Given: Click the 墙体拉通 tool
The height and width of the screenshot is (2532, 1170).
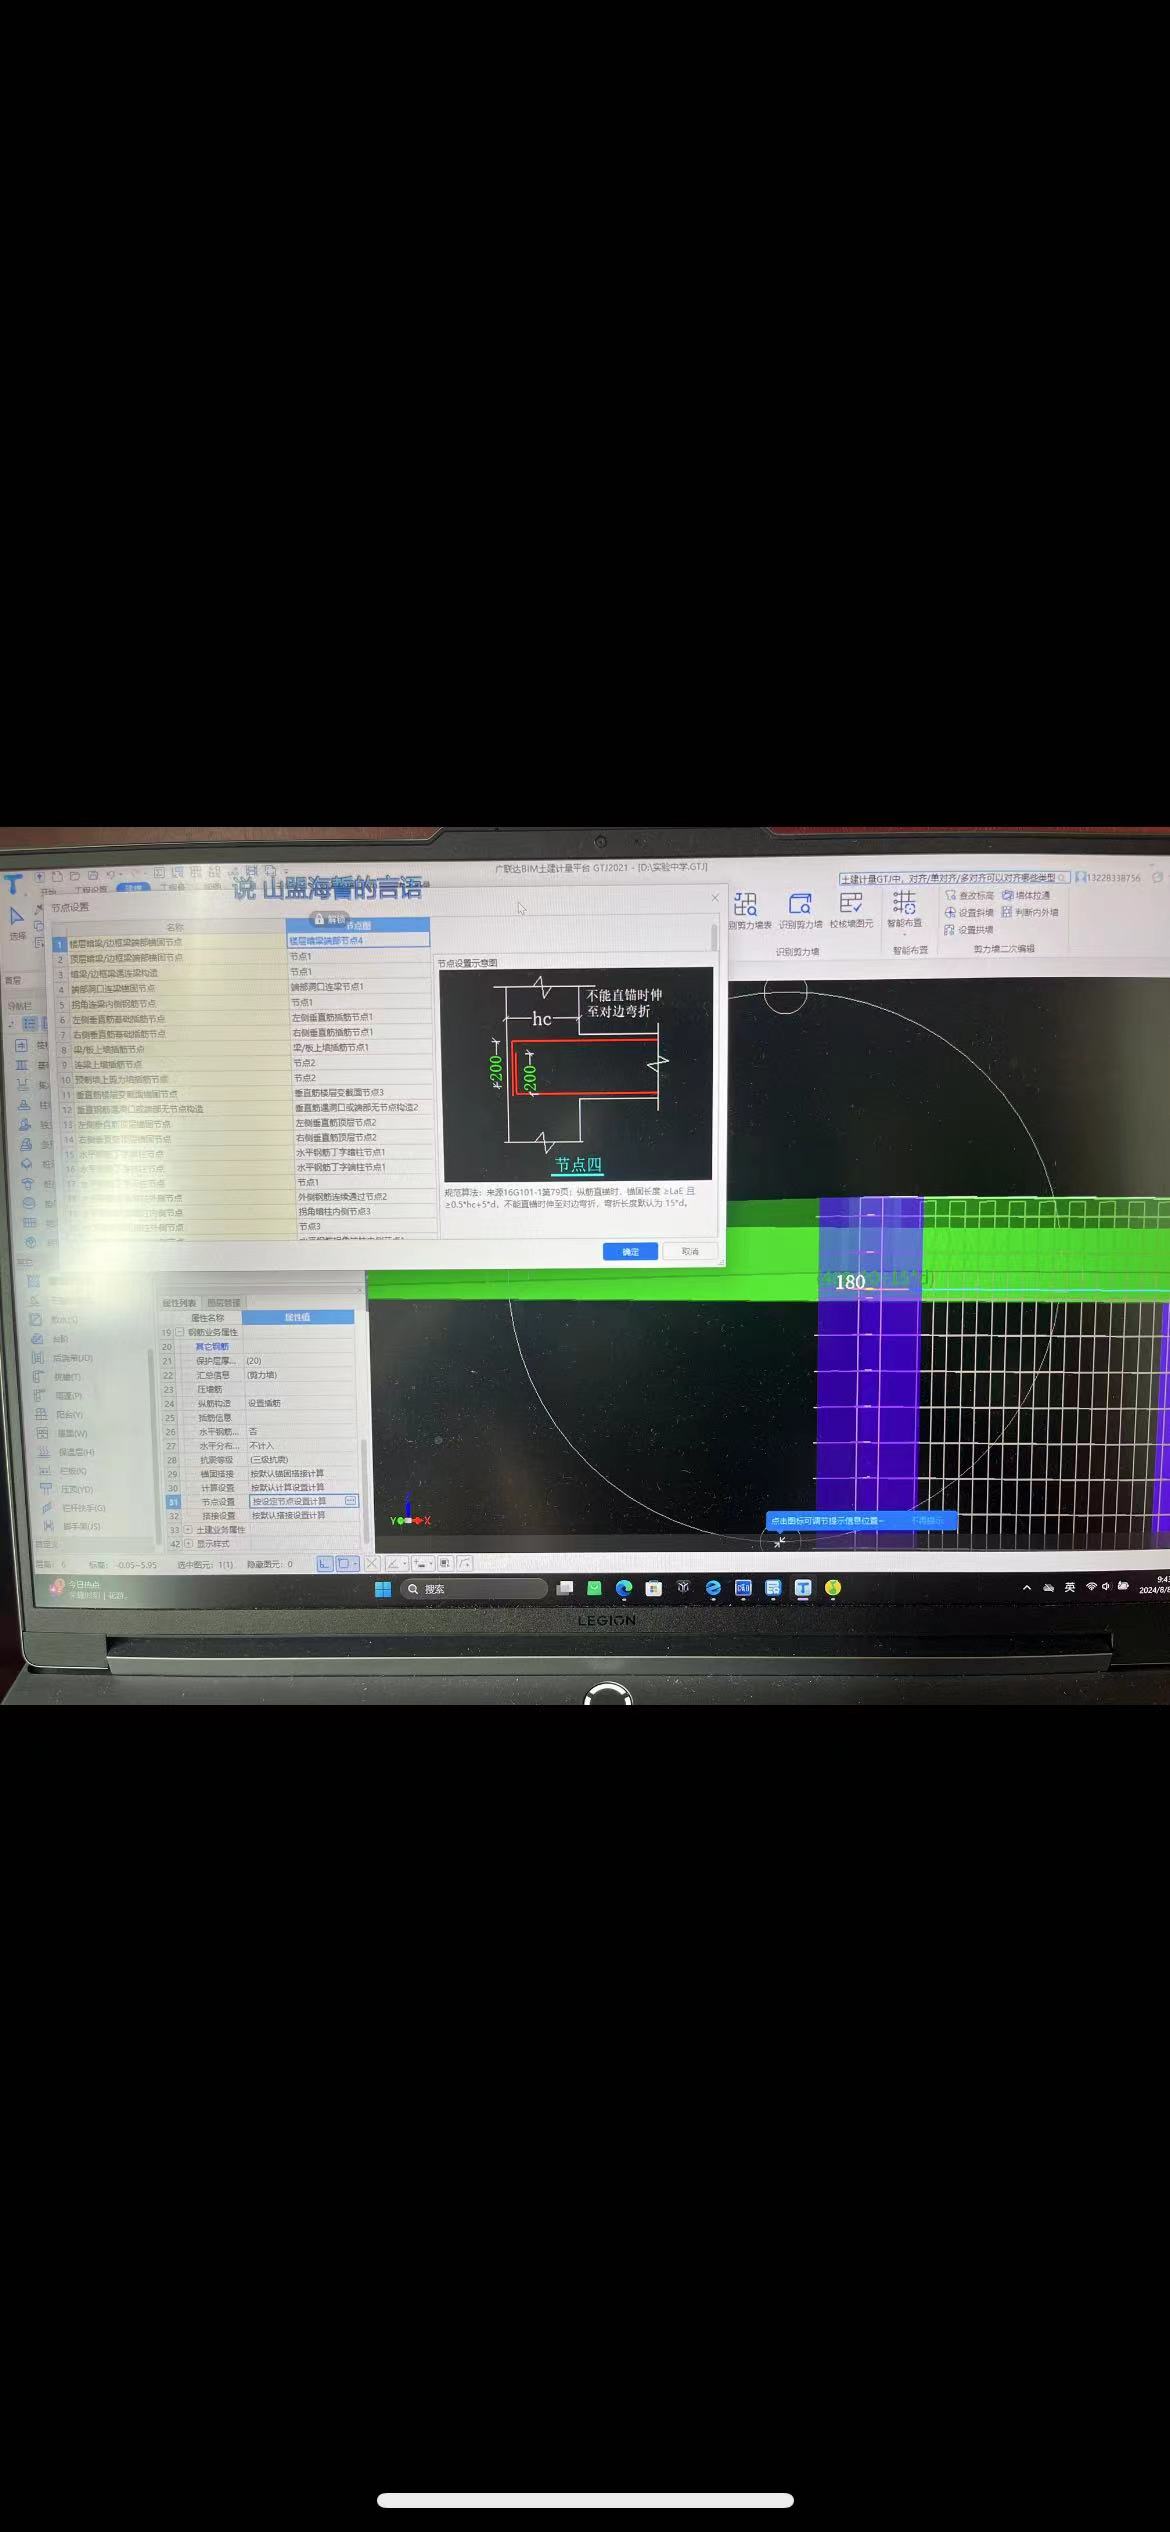Looking at the screenshot, I should coord(1027,895).
